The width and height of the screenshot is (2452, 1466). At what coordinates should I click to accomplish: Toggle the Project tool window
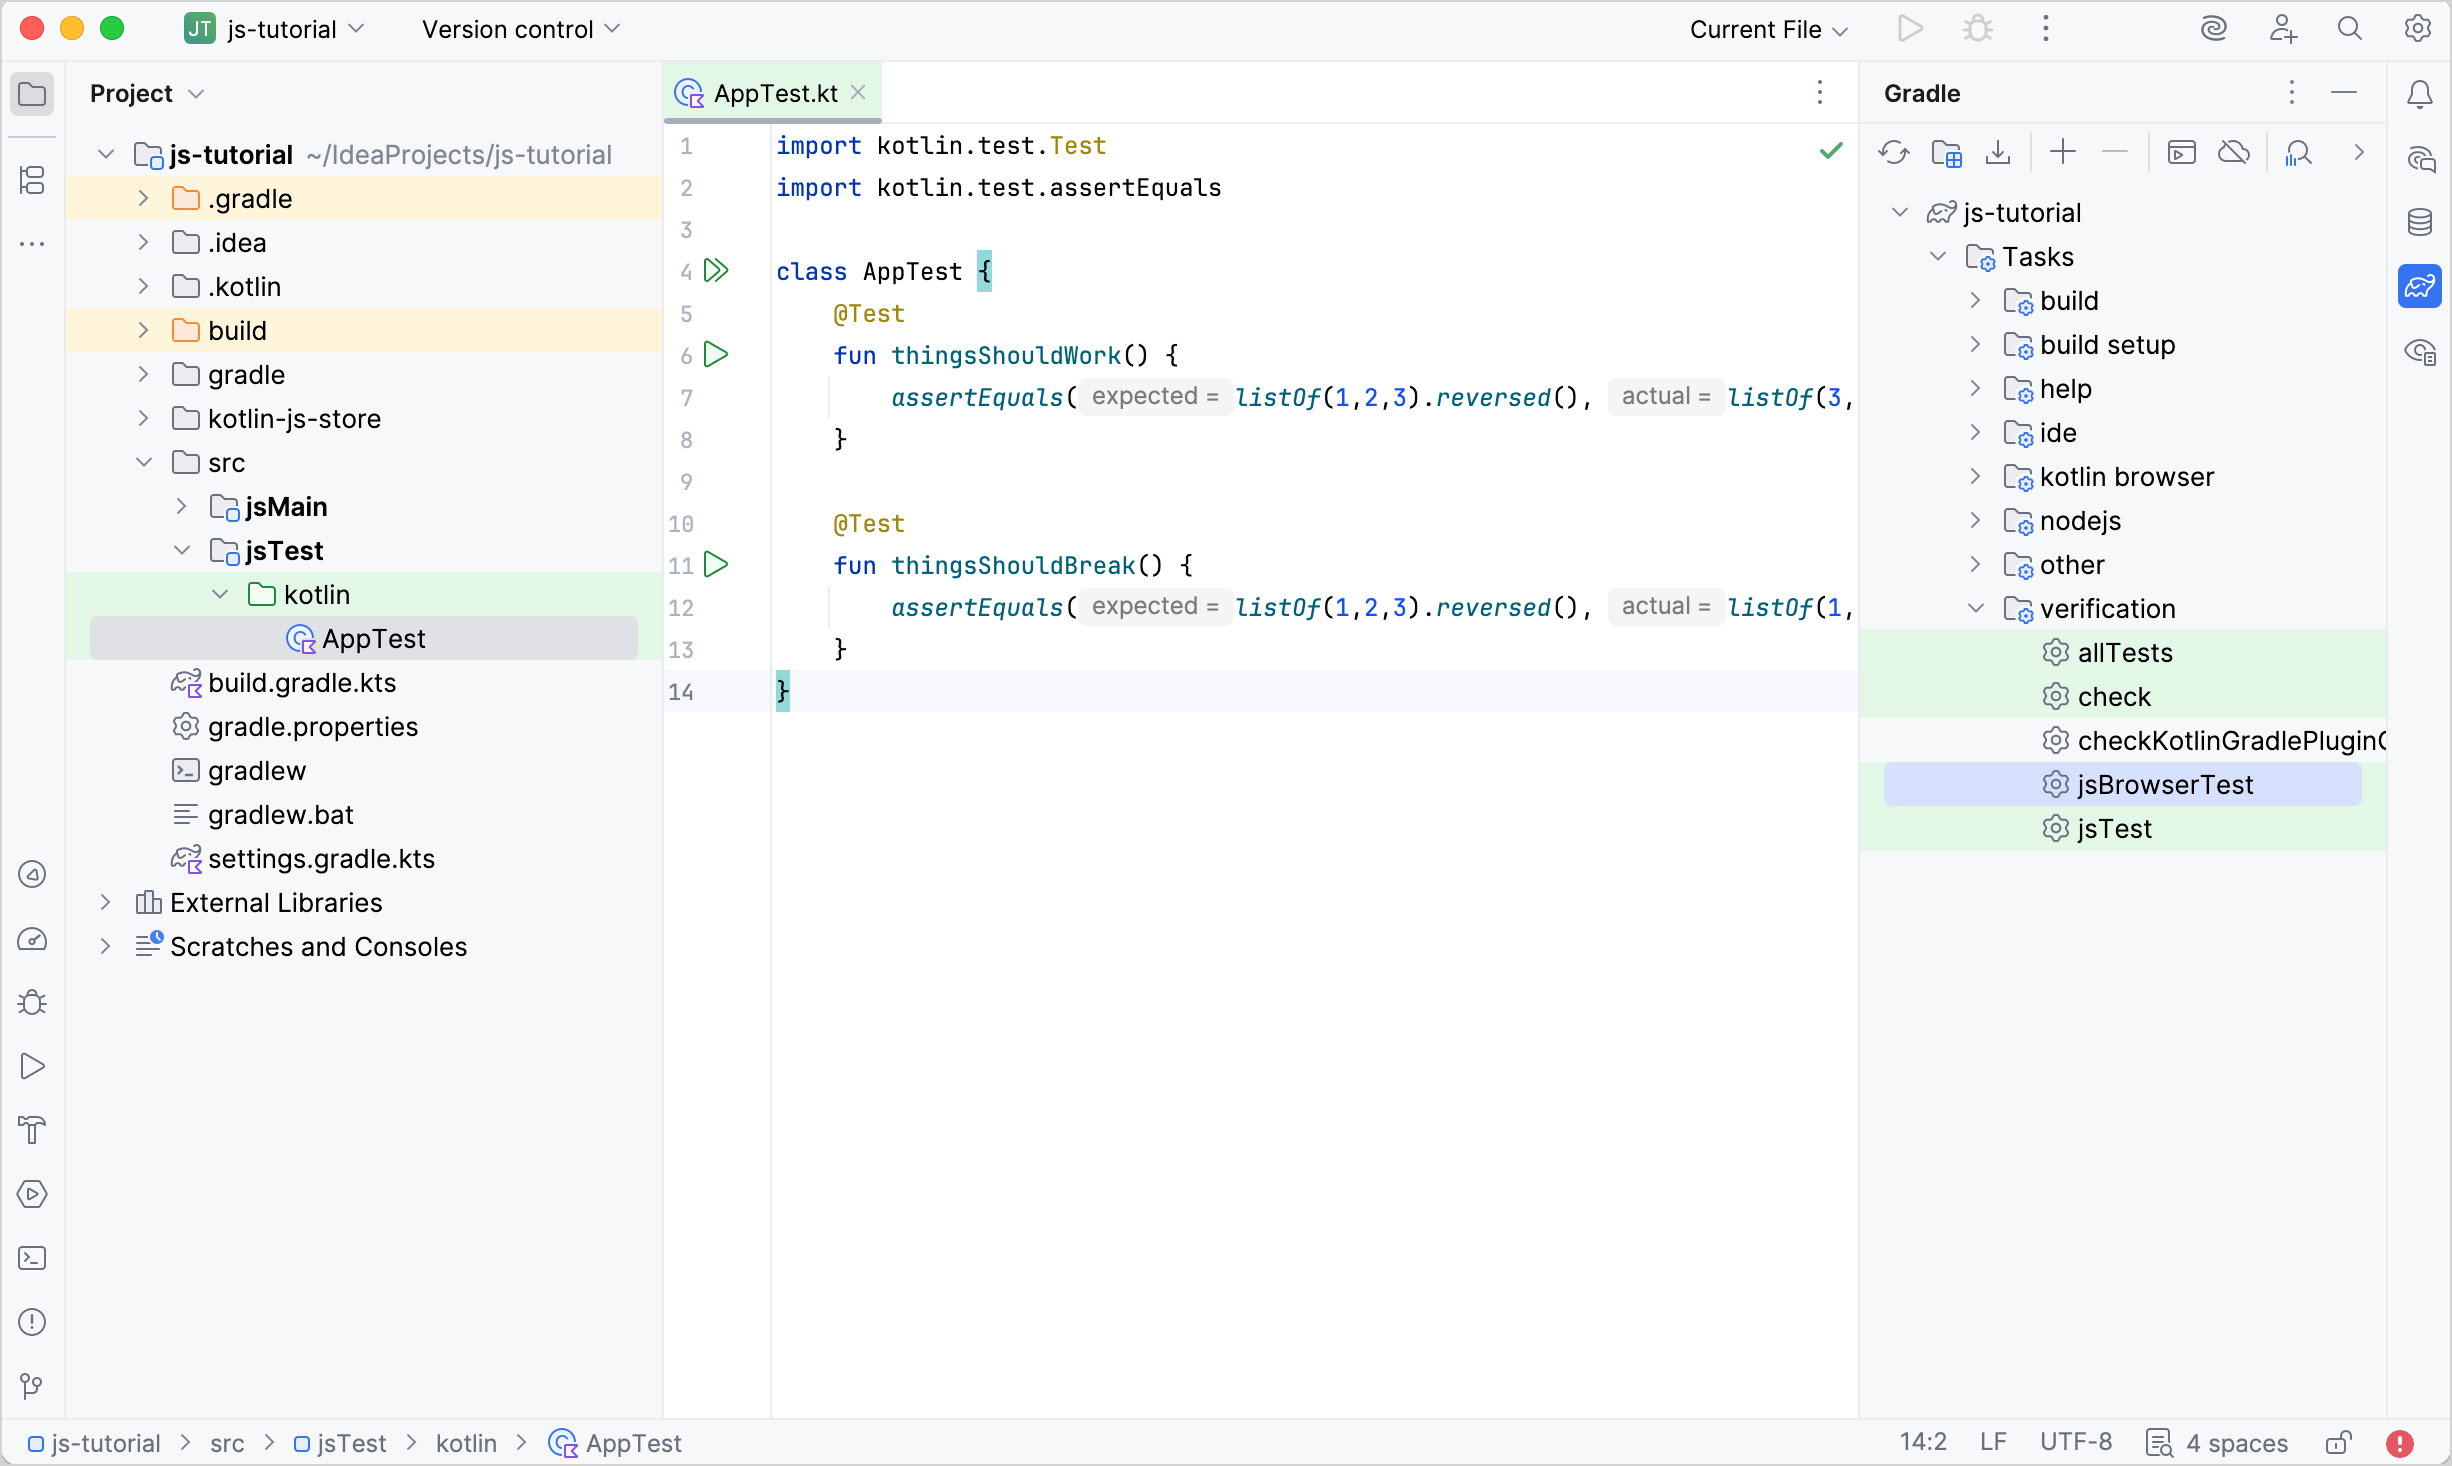(33, 94)
